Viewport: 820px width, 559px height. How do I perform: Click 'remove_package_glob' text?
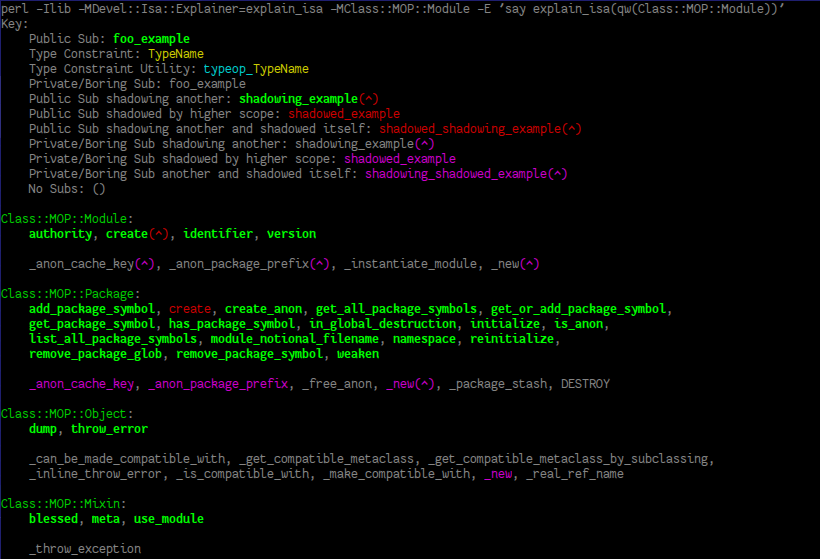point(96,354)
